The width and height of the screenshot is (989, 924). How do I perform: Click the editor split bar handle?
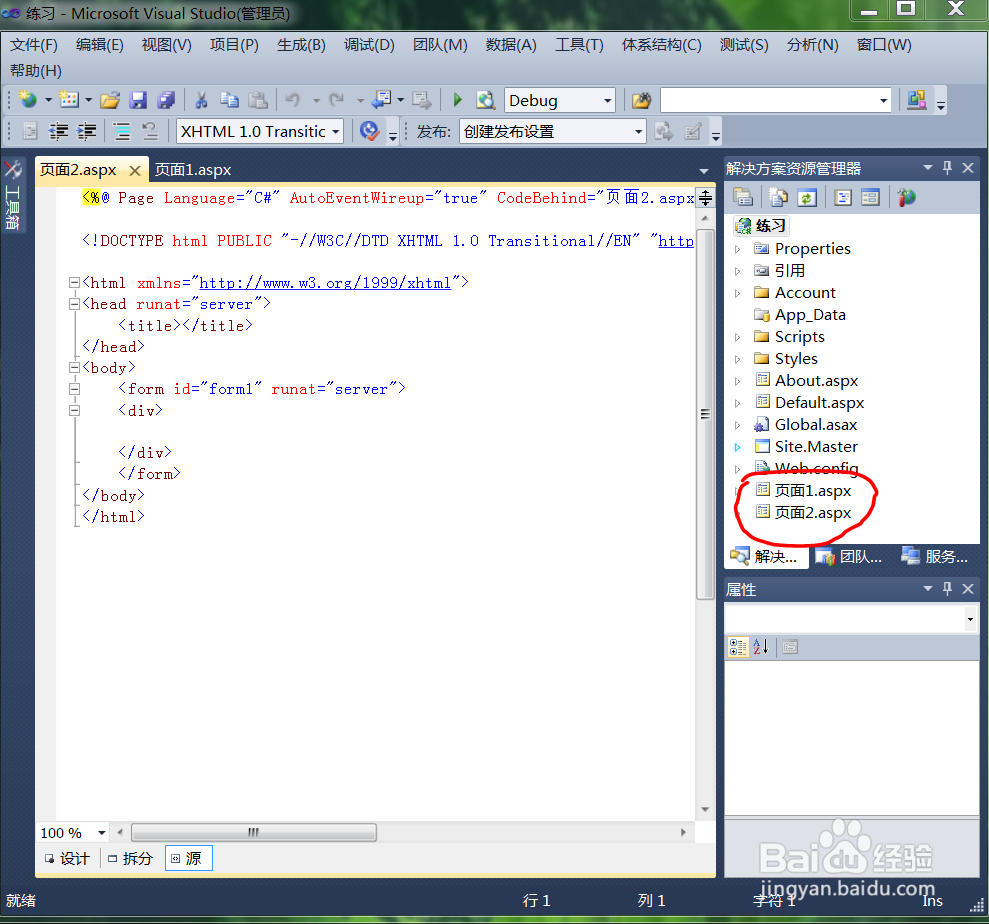point(705,197)
